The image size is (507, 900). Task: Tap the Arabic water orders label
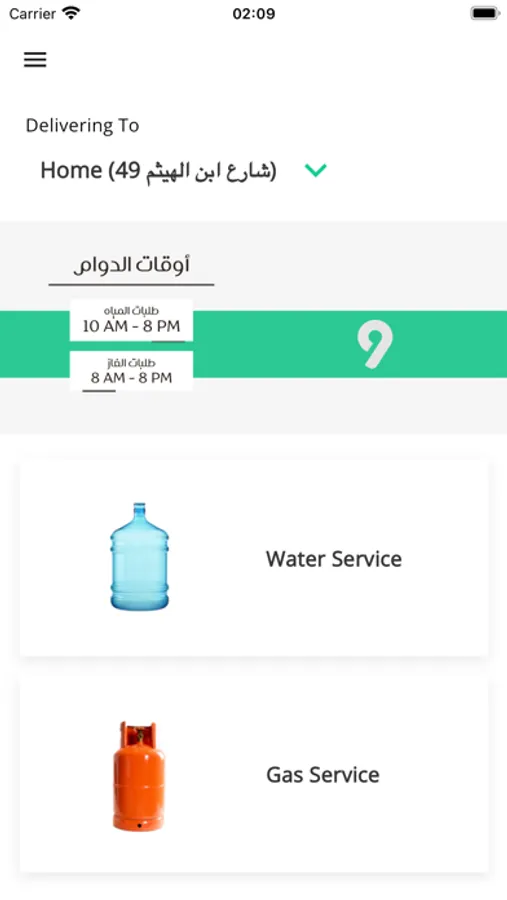coord(131,311)
